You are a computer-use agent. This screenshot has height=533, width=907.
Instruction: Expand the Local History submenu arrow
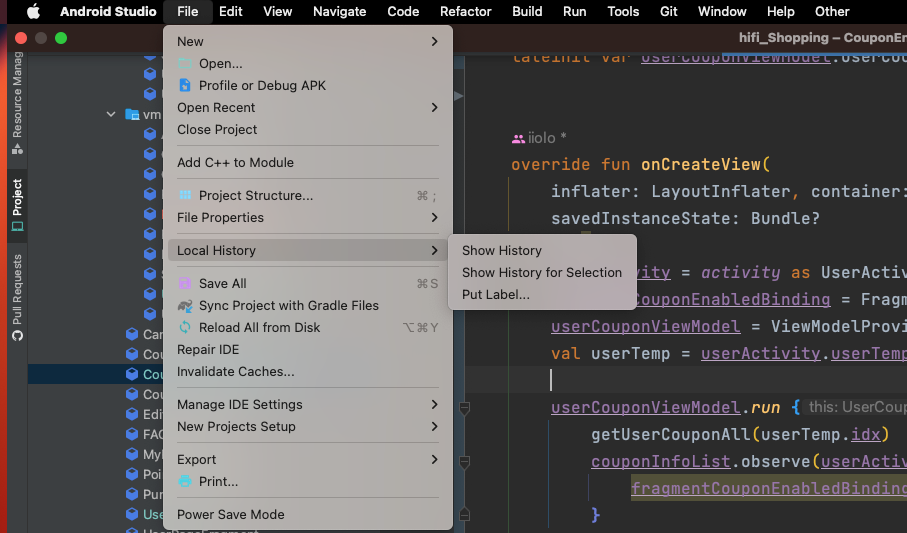[434, 251]
